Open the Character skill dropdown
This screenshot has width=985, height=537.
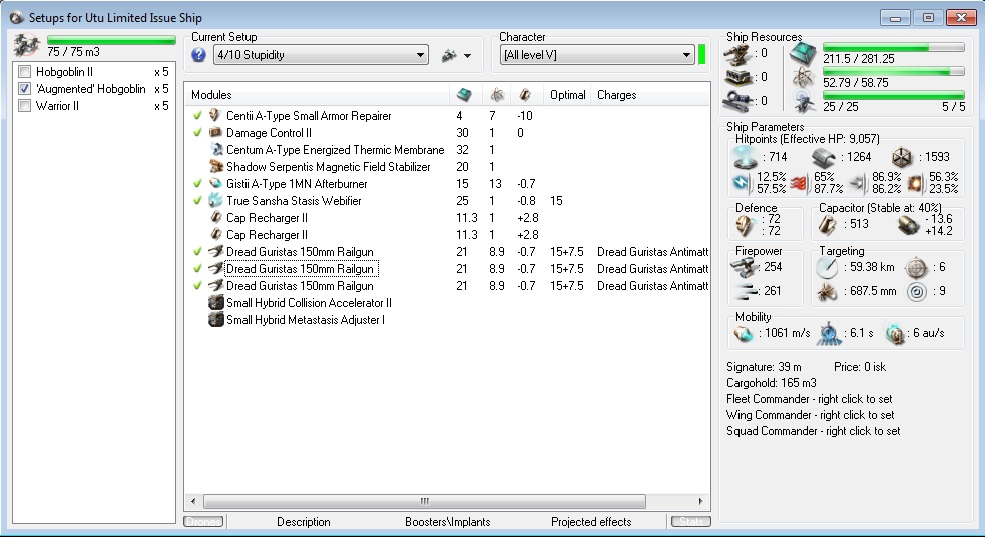597,55
